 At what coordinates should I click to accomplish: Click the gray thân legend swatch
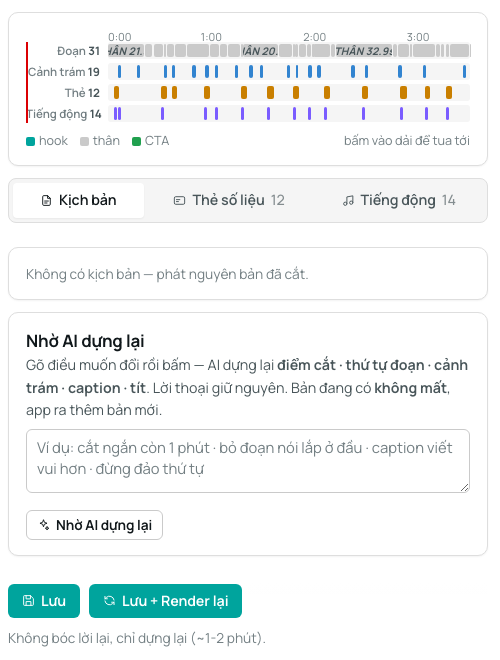[84, 141]
